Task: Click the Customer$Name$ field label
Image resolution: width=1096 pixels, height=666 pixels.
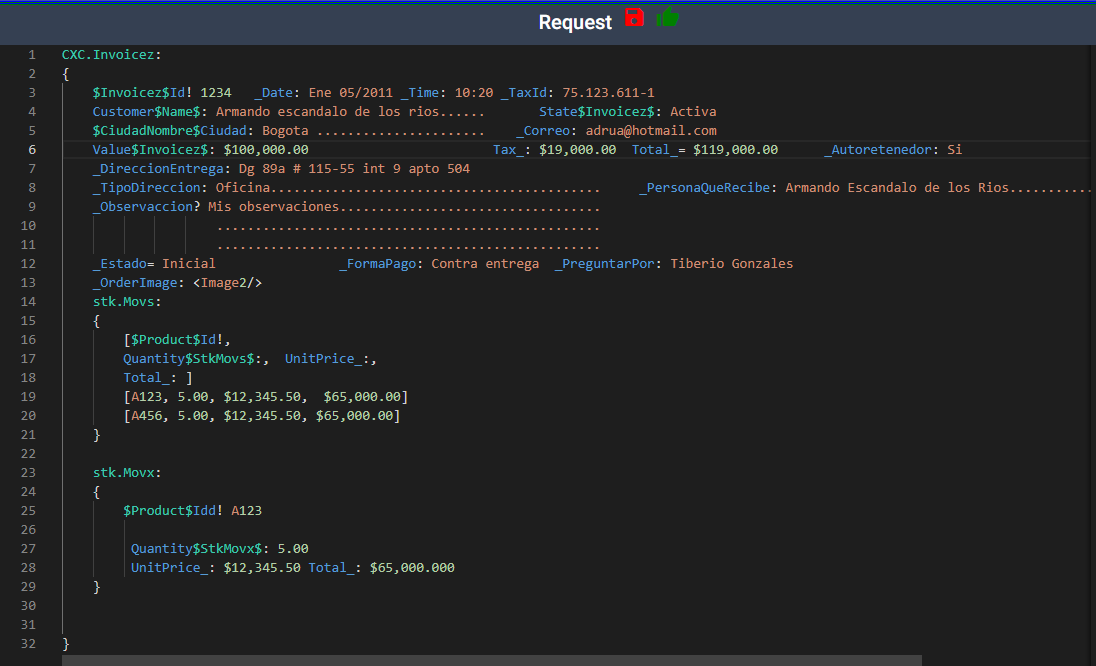Action: [146, 112]
